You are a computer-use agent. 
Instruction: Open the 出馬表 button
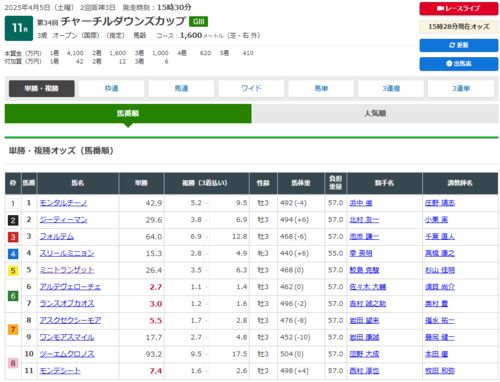click(x=459, y=64)
